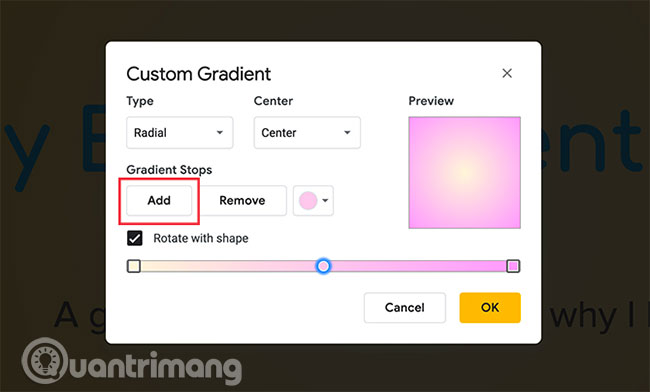Click the Rotate with shape label
The height and width of the screenshot is (392, 650).
pyautogui.click(x=201, y=238)
